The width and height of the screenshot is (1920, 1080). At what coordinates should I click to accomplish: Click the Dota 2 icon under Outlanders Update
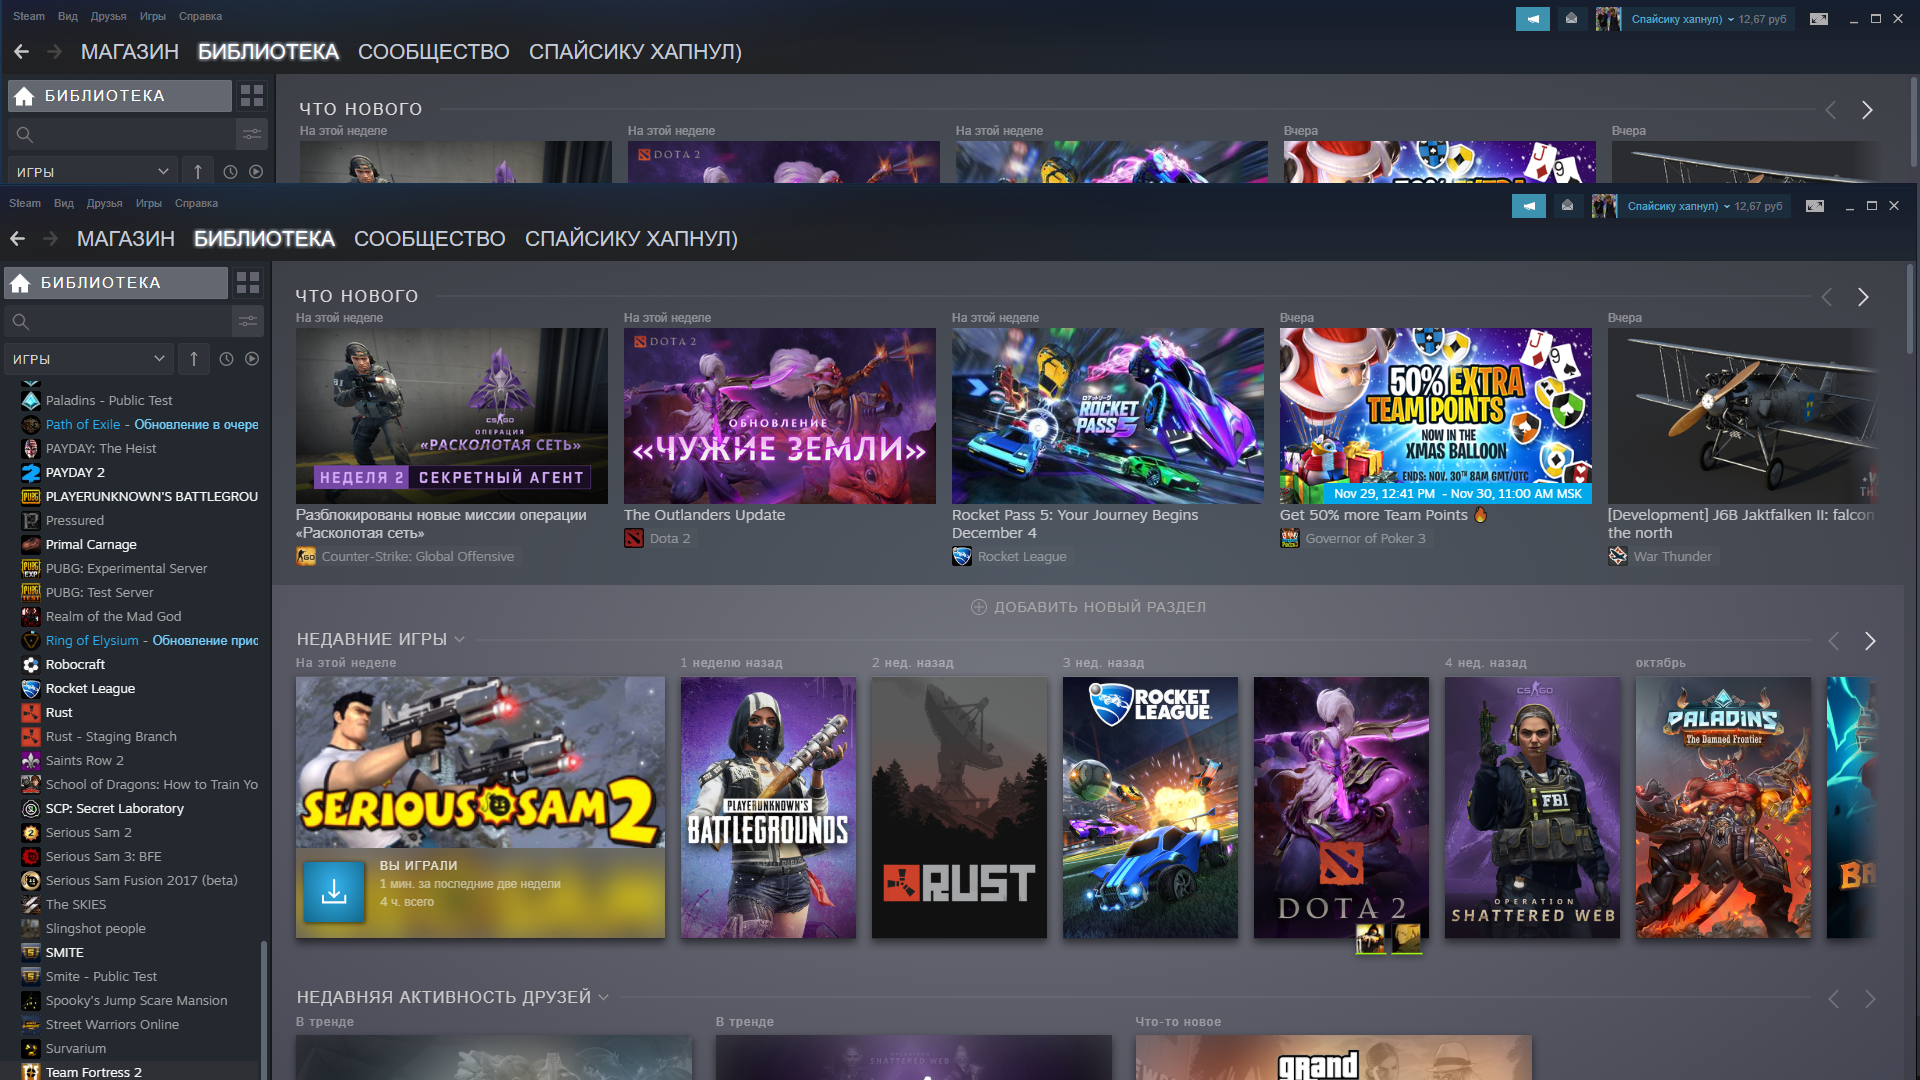click(x=634, y=539)
